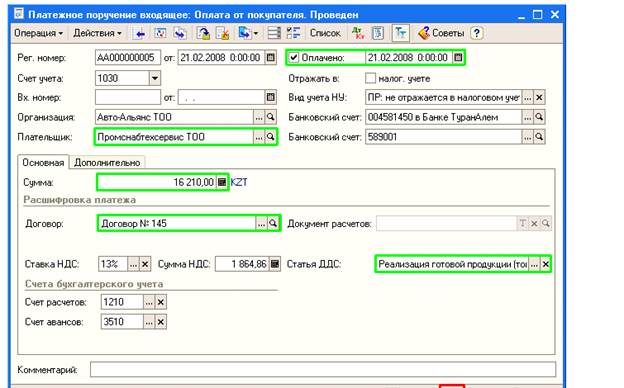This screenshot has width=624, height=388.
Task: Click the create-based-on document icon
Action: (x=244, y=33)
